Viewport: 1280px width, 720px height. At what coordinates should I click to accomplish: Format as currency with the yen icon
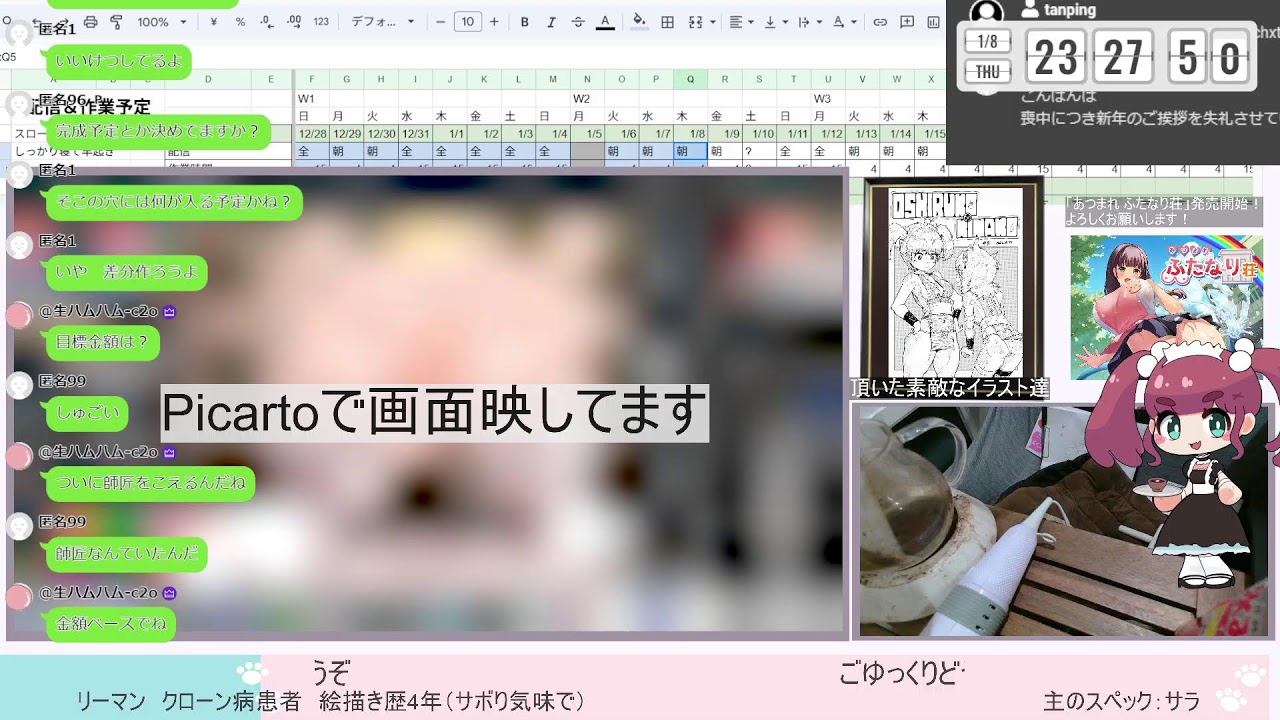click(x=216, y=22)
